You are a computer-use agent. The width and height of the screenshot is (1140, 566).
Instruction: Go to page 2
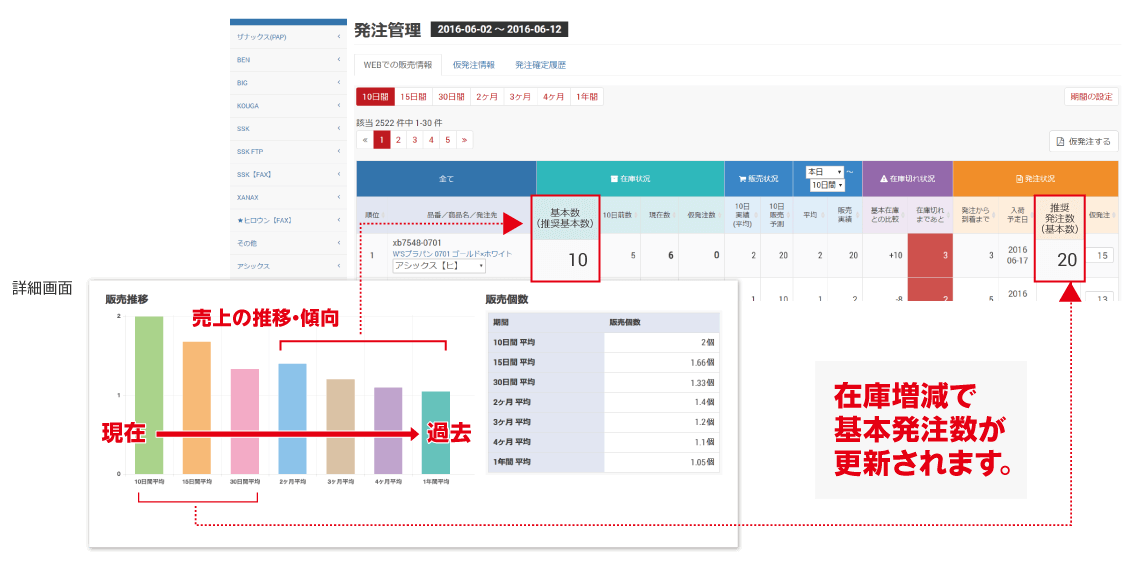click(398, 140)
